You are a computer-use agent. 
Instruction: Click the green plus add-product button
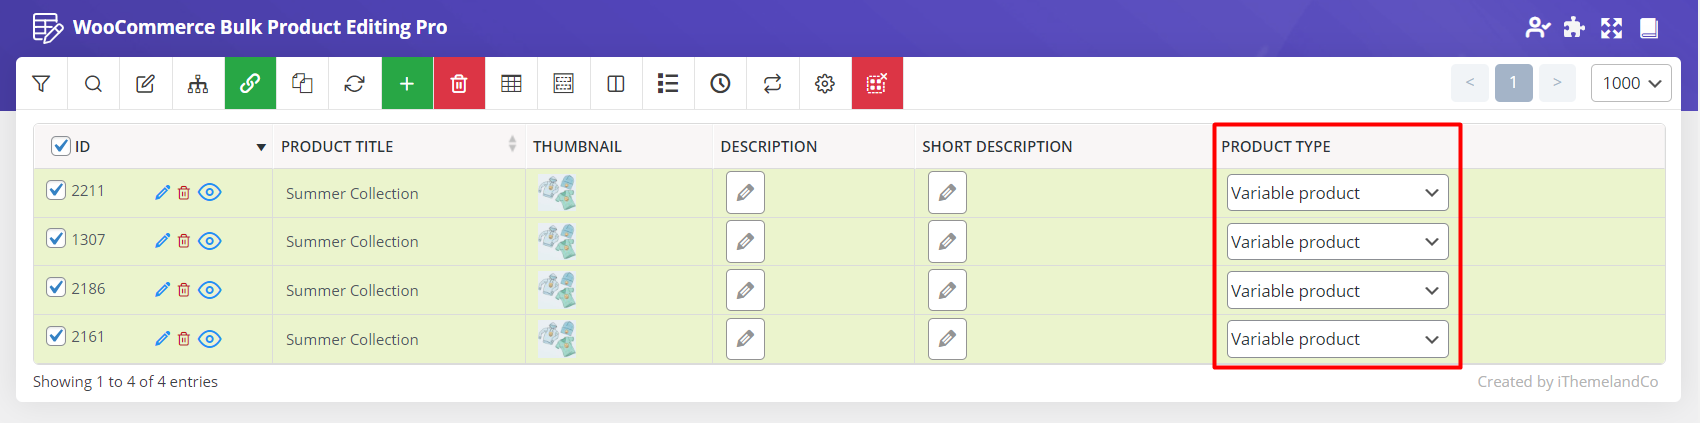(x=407, y=84)
